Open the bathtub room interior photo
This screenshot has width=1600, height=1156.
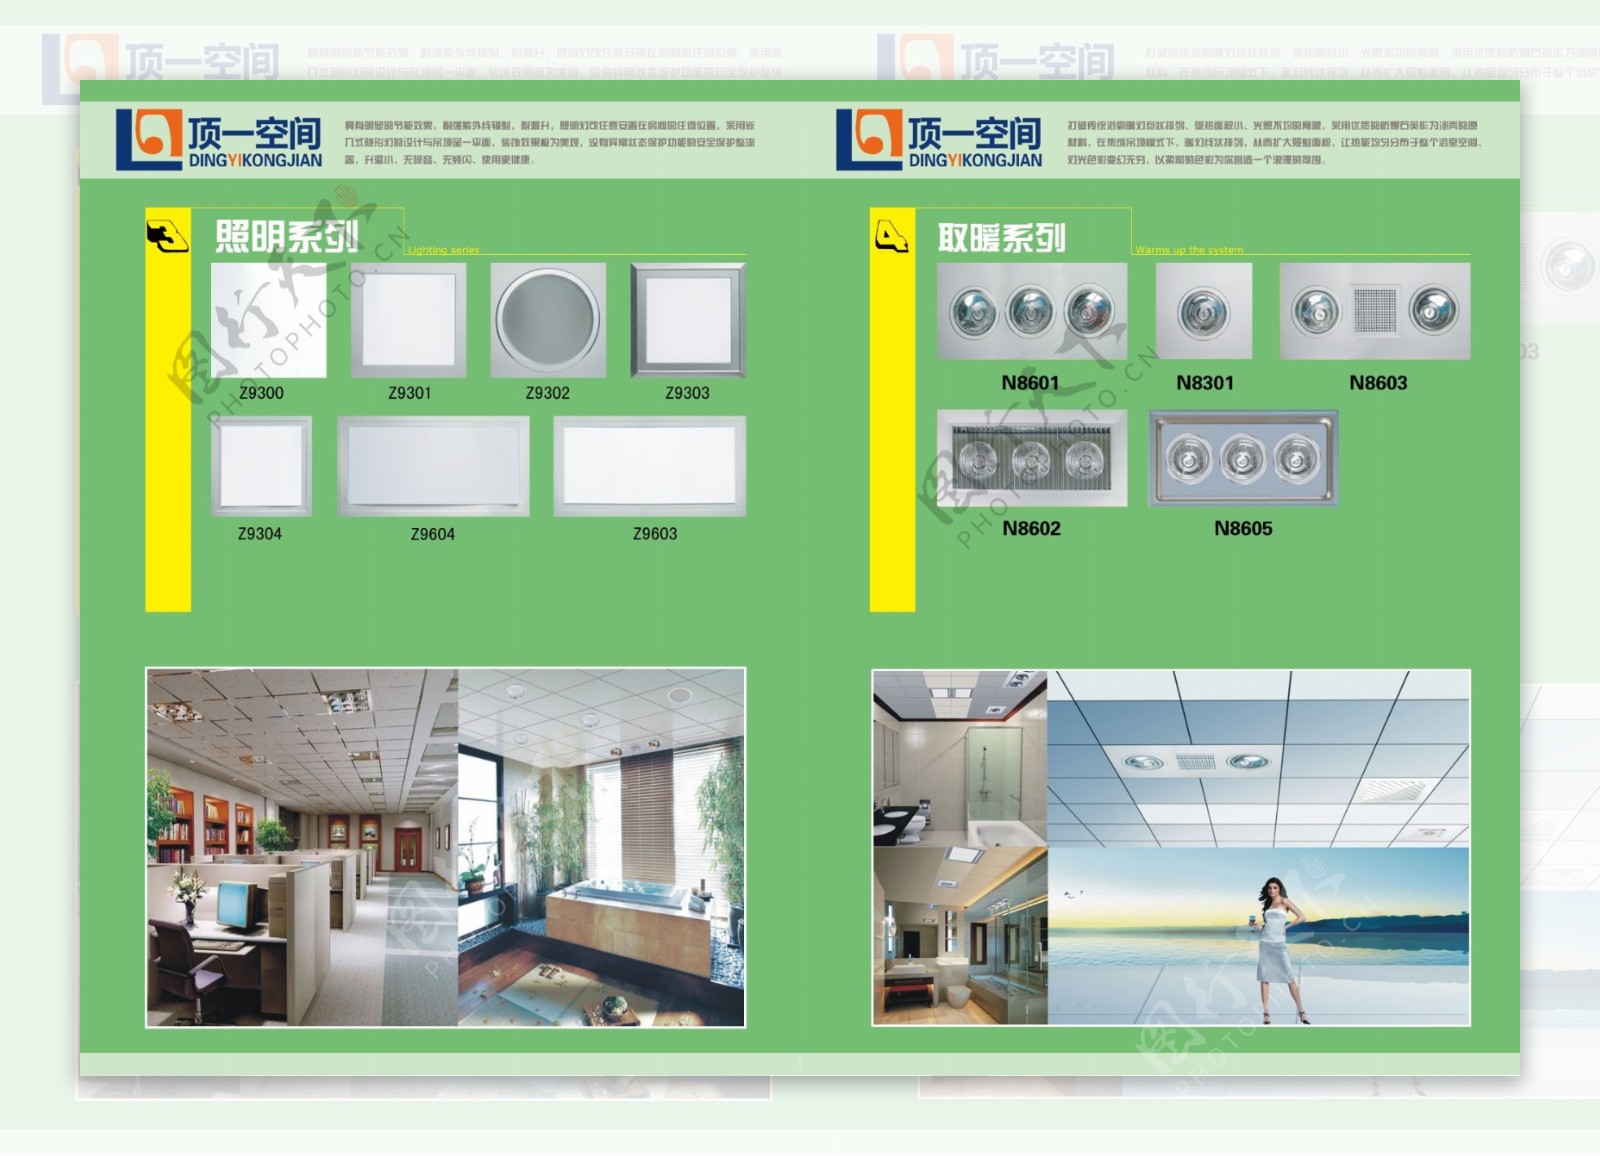coord(601,848)
